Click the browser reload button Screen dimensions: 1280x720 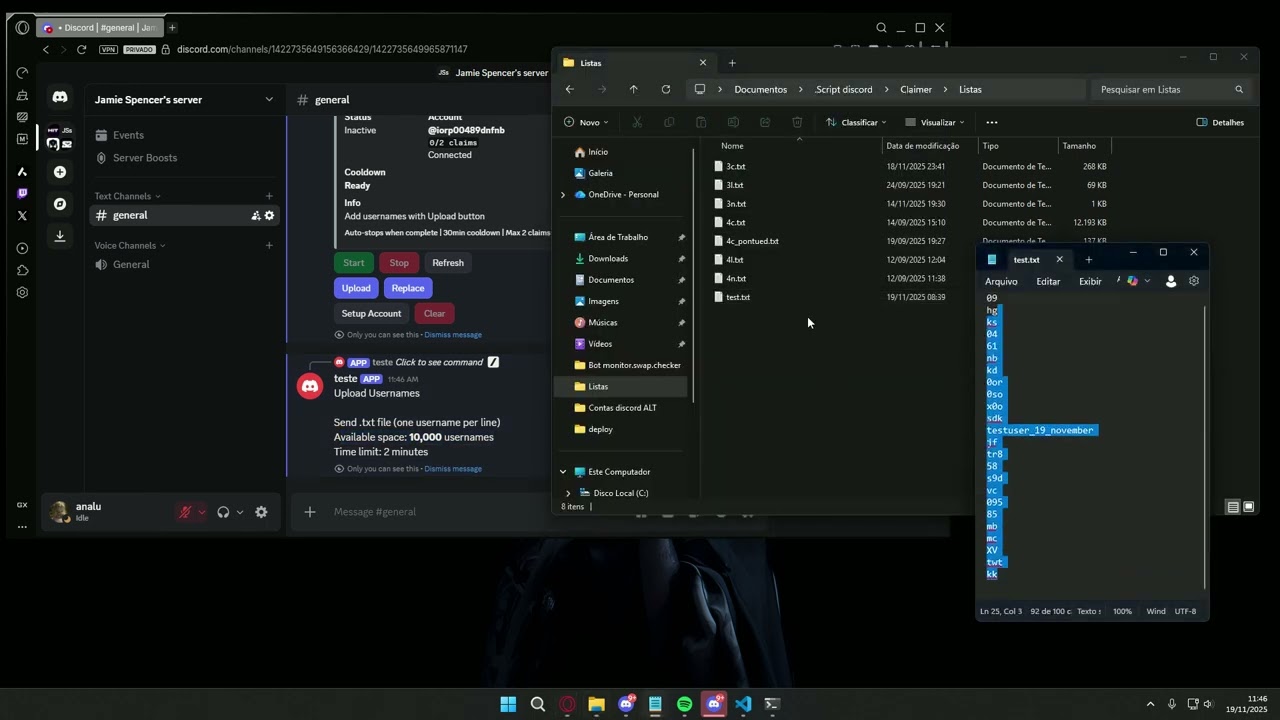(x=81, y=49)
